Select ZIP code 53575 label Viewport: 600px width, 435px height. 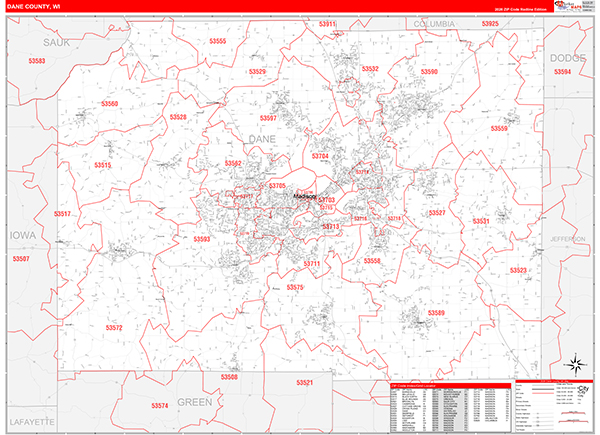(295, 287)
